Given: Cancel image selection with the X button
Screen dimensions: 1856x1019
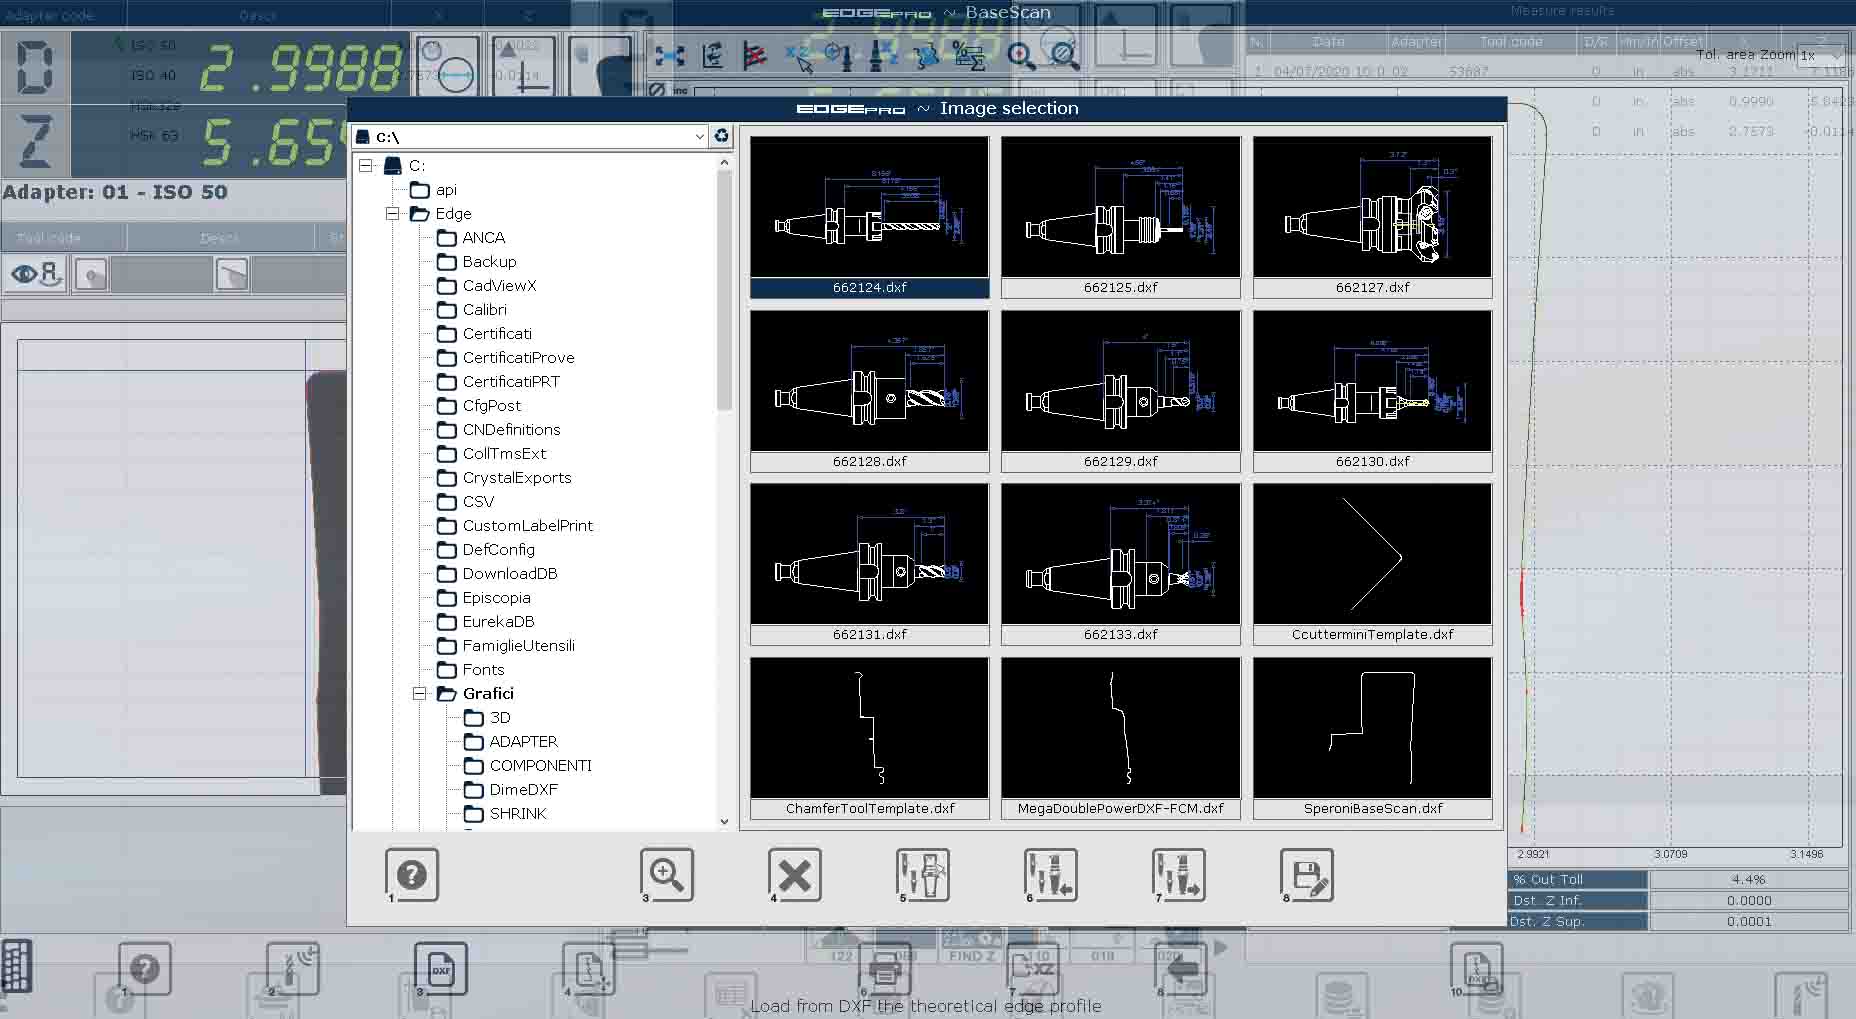Looking at the screenshot, I should (x=794, y=875).
